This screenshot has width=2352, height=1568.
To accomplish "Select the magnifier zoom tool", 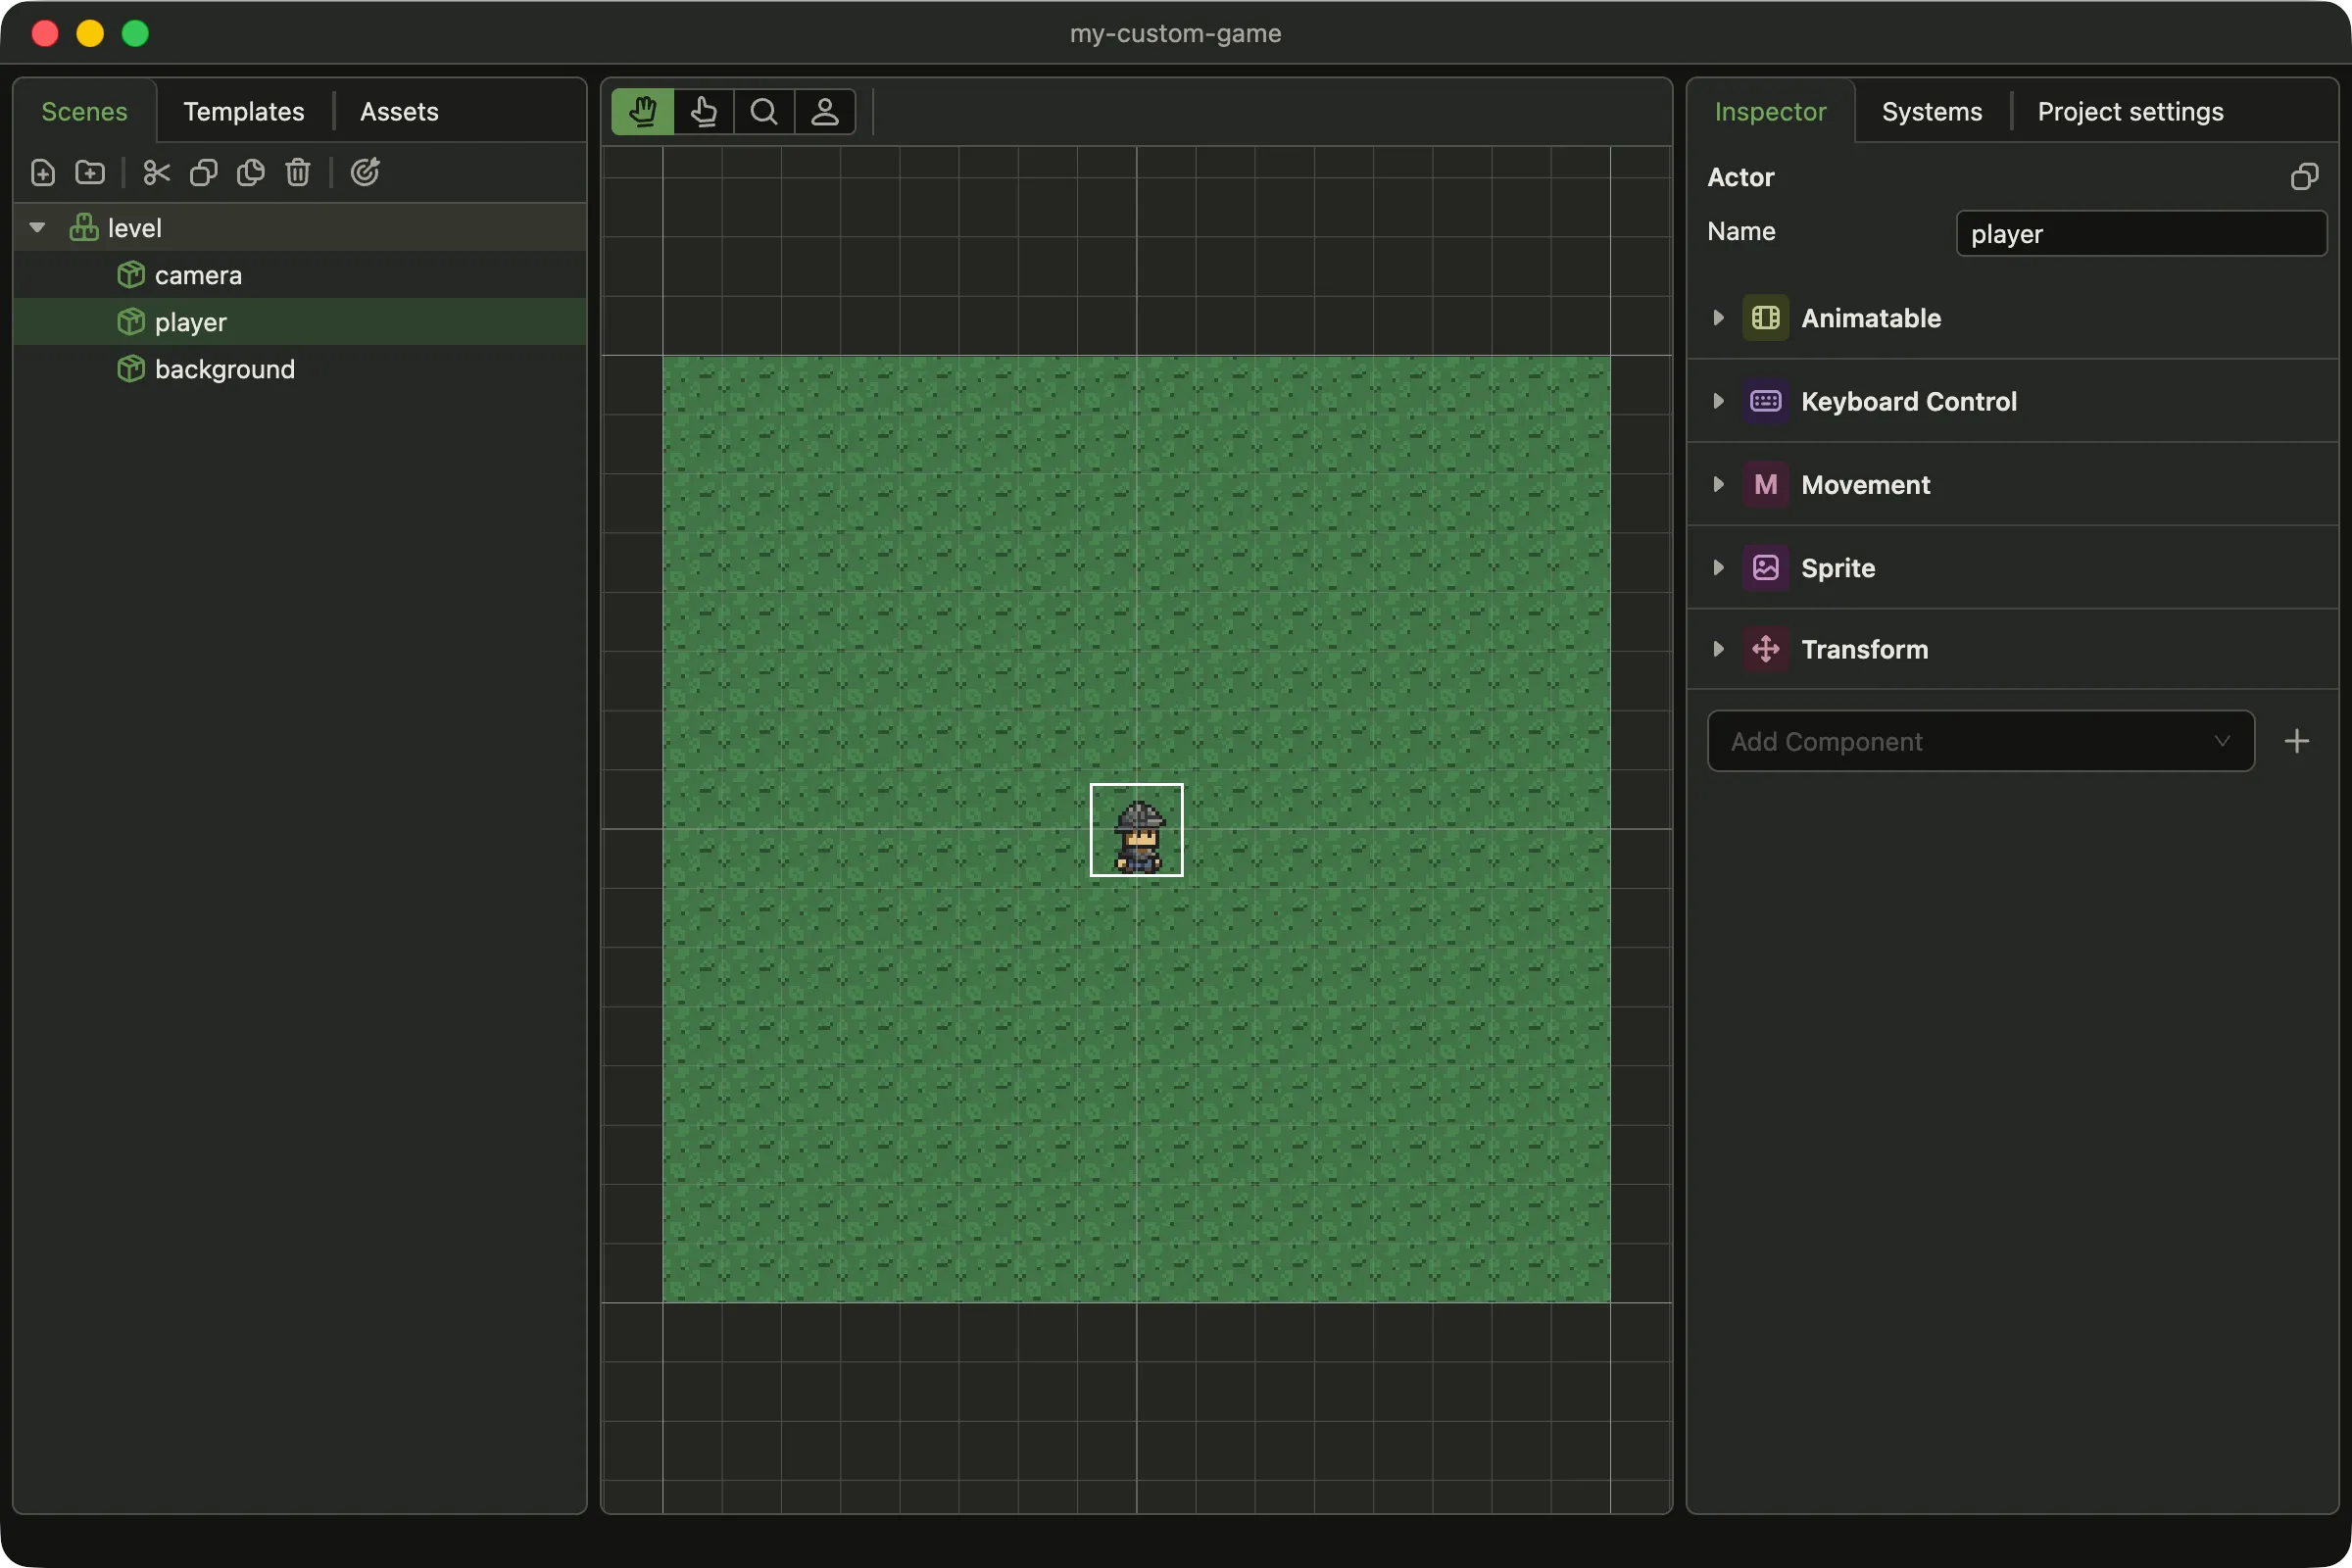I will (764, 111).
